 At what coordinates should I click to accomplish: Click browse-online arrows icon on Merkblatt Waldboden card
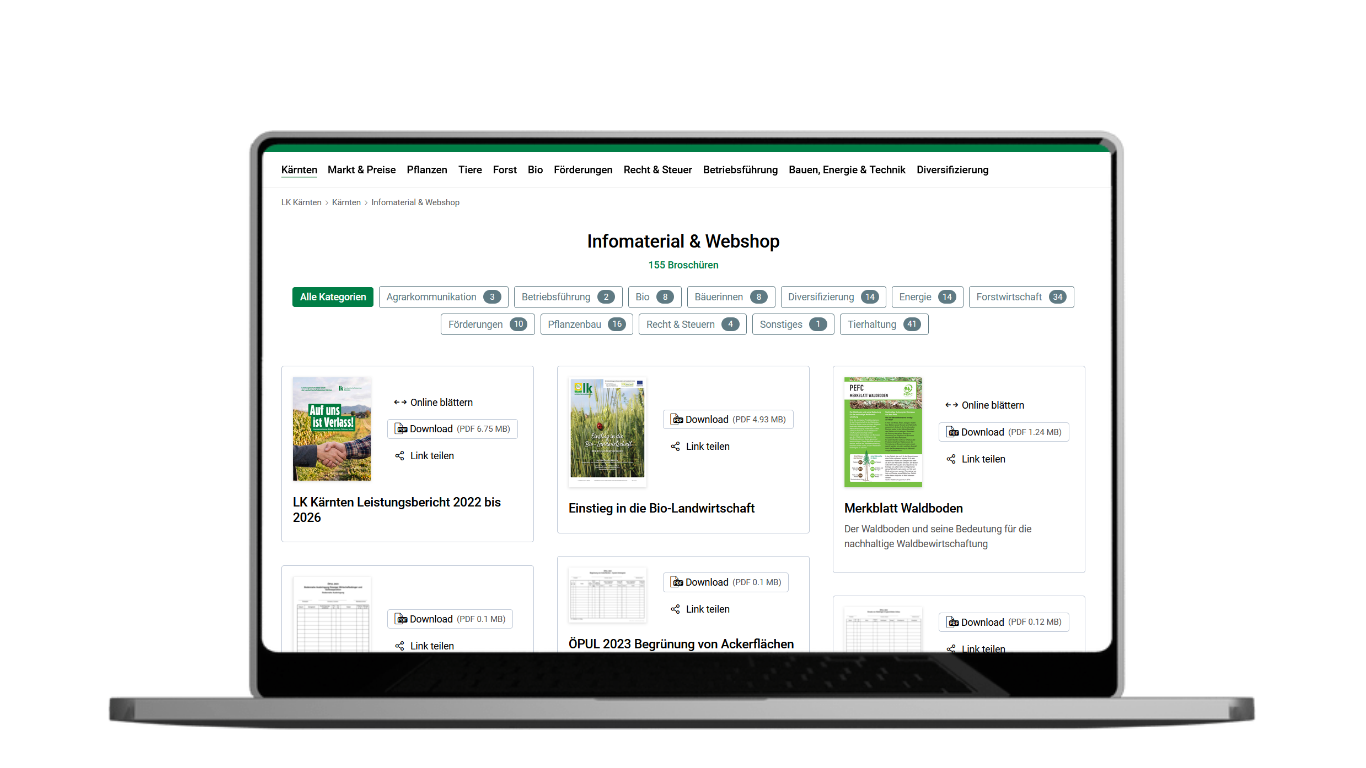(x=952, y=406)
